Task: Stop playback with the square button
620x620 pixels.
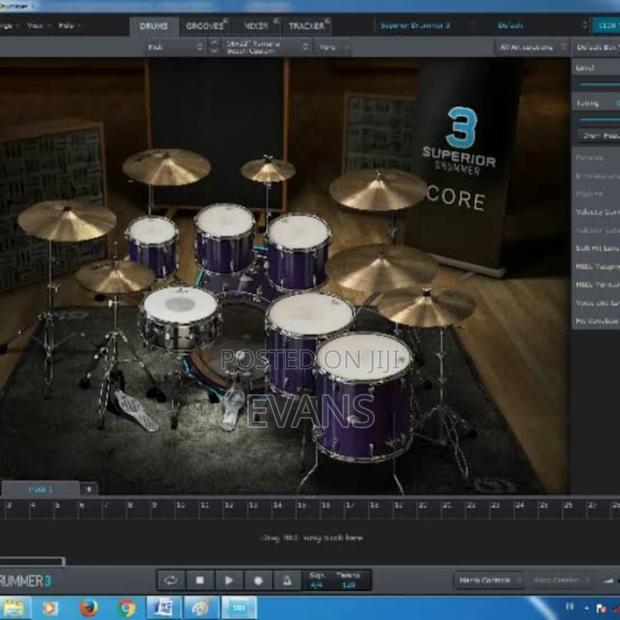Action: pyautogui.click(x=200, y=580)
